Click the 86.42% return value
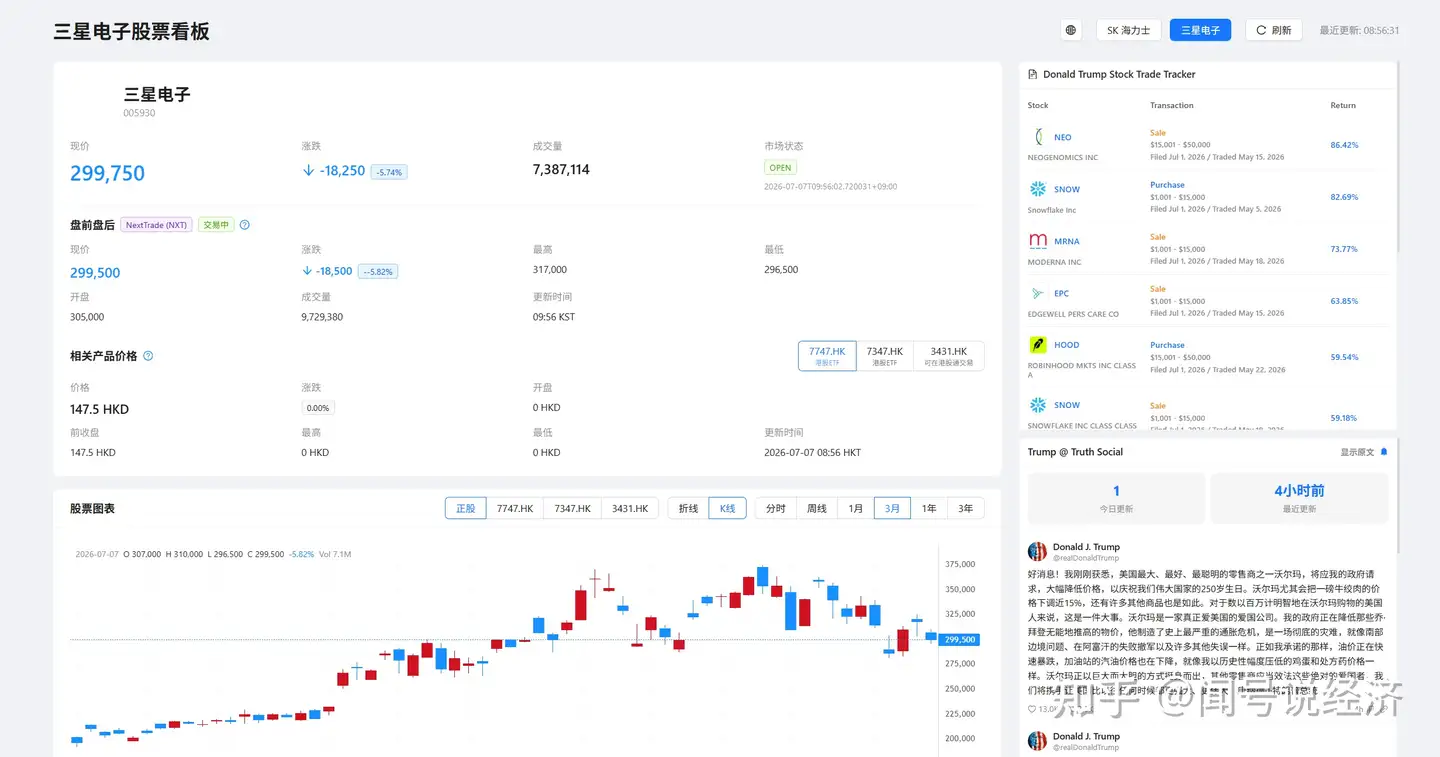This screenshot has height=757, width=1440. tap(1344, 145)
